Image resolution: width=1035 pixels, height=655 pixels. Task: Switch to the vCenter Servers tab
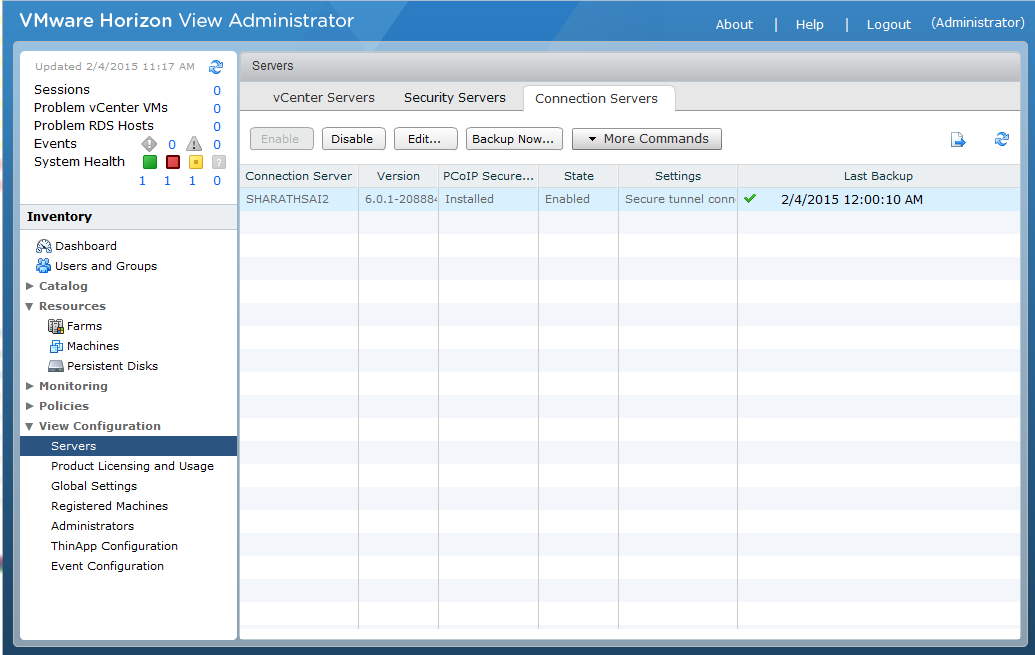(324, 97)
